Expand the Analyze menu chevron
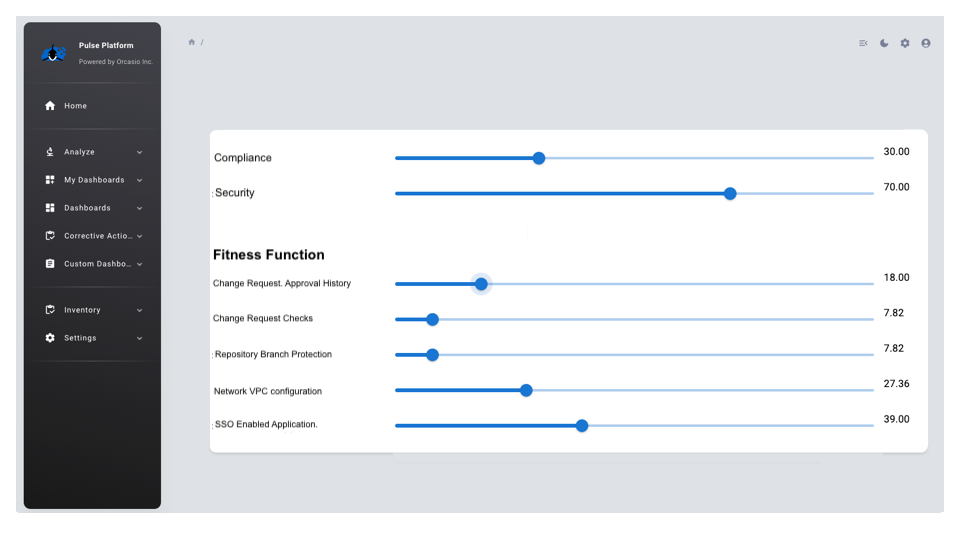 click(139, 152)
